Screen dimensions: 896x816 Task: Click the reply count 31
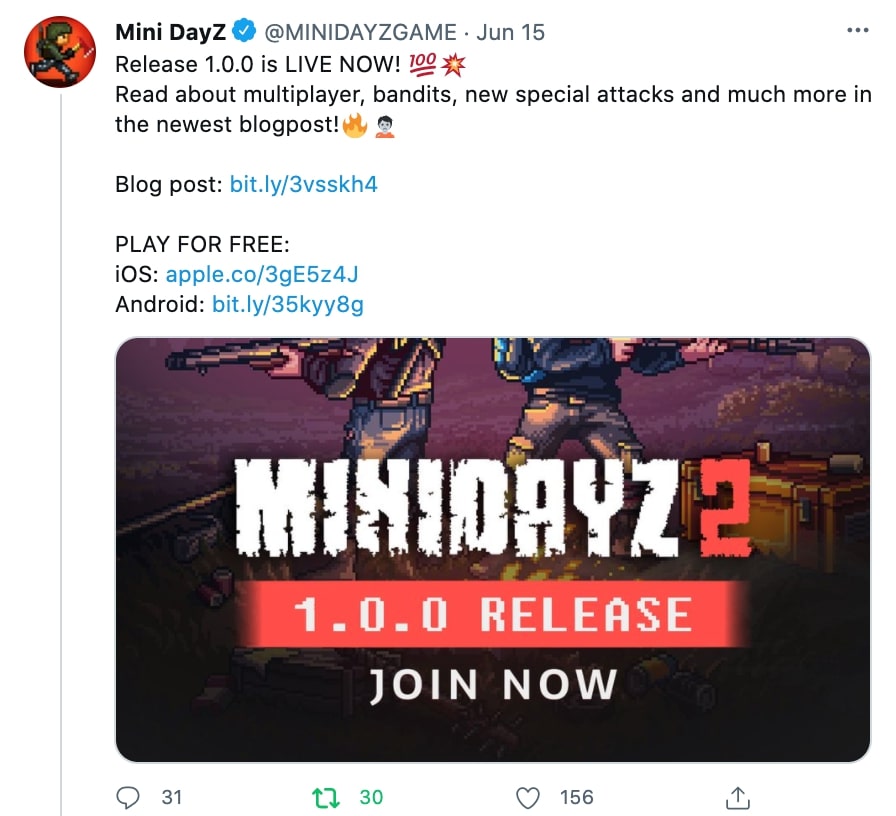pos(171,797)
